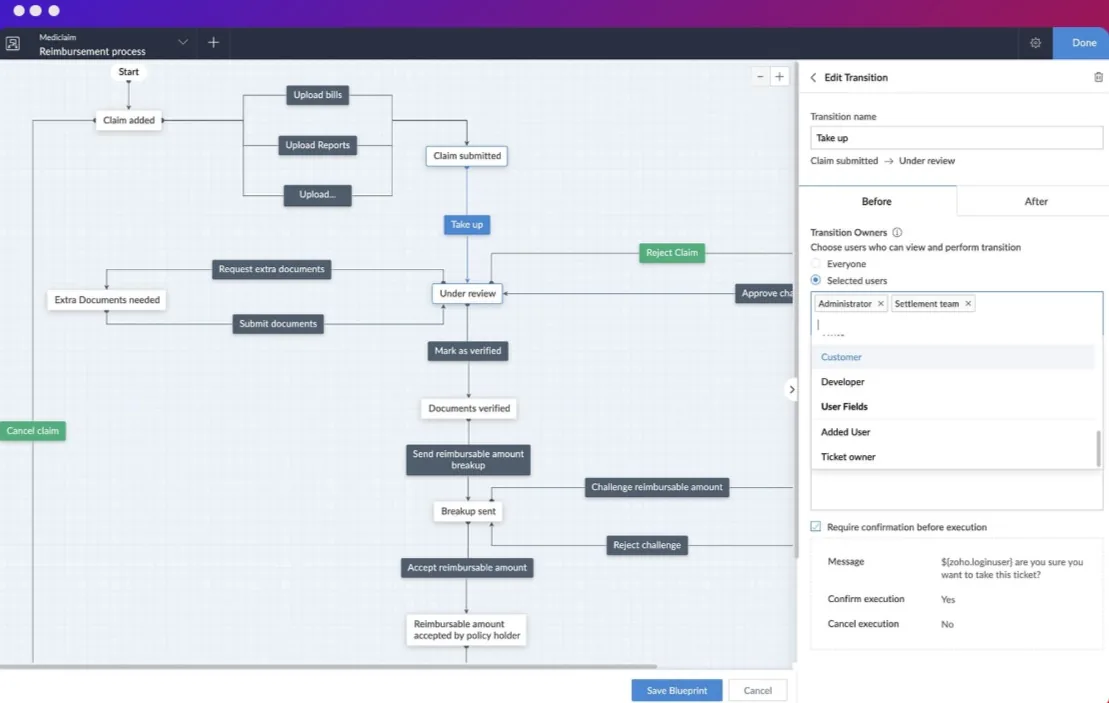The width and height of the screenshot is (1109, 703).
Task: Click the Transition name input field
Action: (x=956, y=138)
